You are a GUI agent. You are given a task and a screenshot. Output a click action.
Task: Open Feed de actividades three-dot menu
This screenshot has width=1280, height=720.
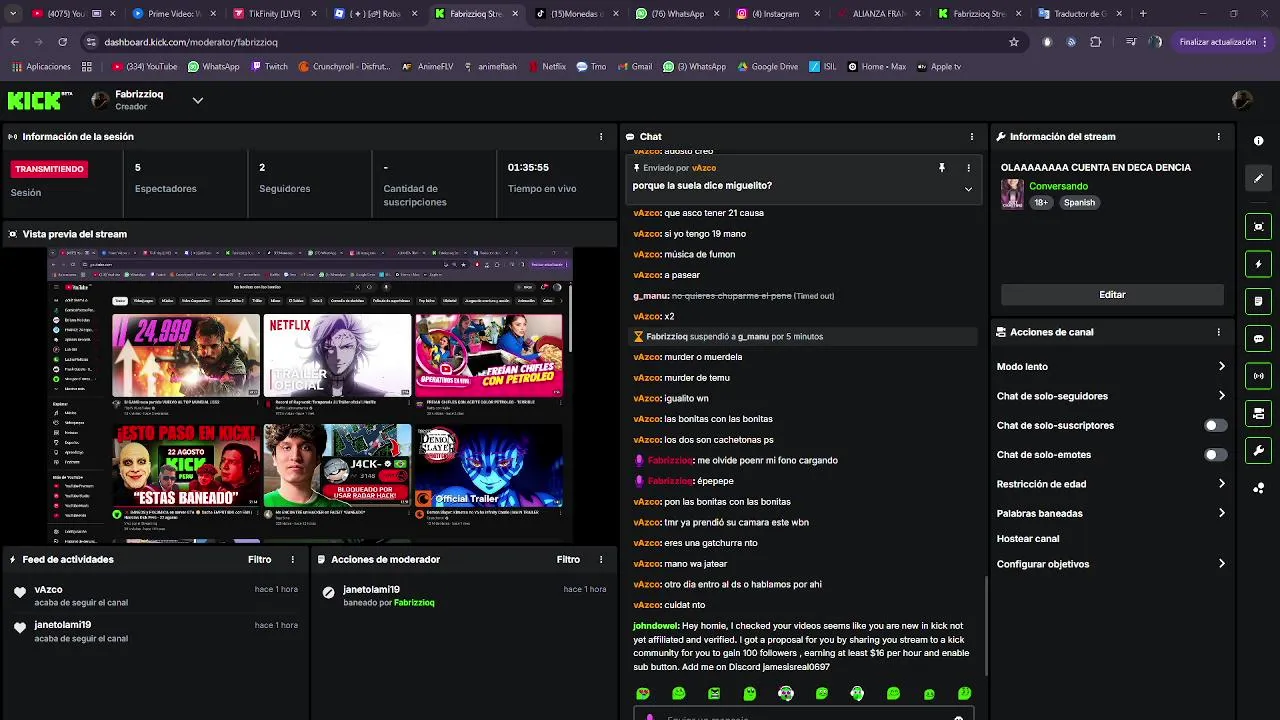pyautogui.click(x=293, y=560)
